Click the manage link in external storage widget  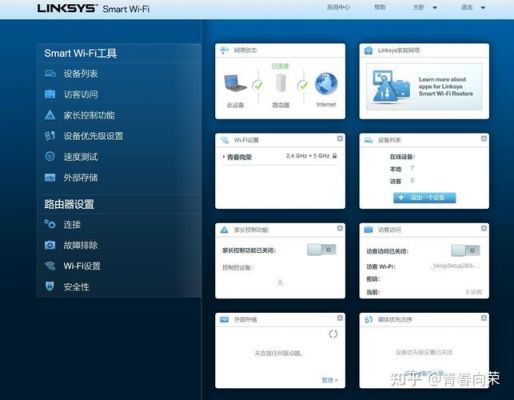tap(330, 380)
